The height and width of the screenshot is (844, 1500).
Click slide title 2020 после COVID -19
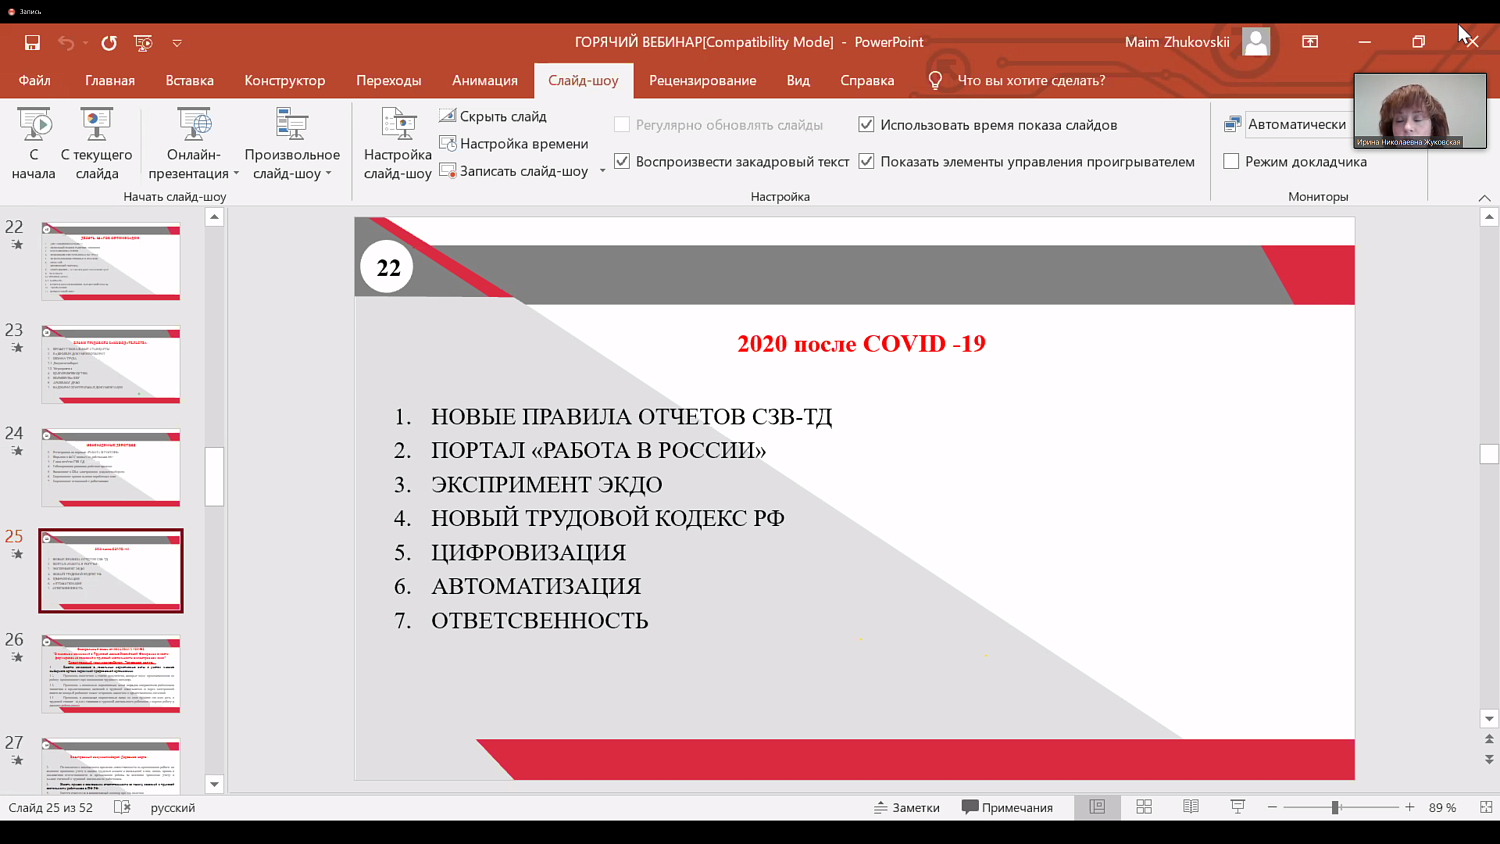click(861, 343)
